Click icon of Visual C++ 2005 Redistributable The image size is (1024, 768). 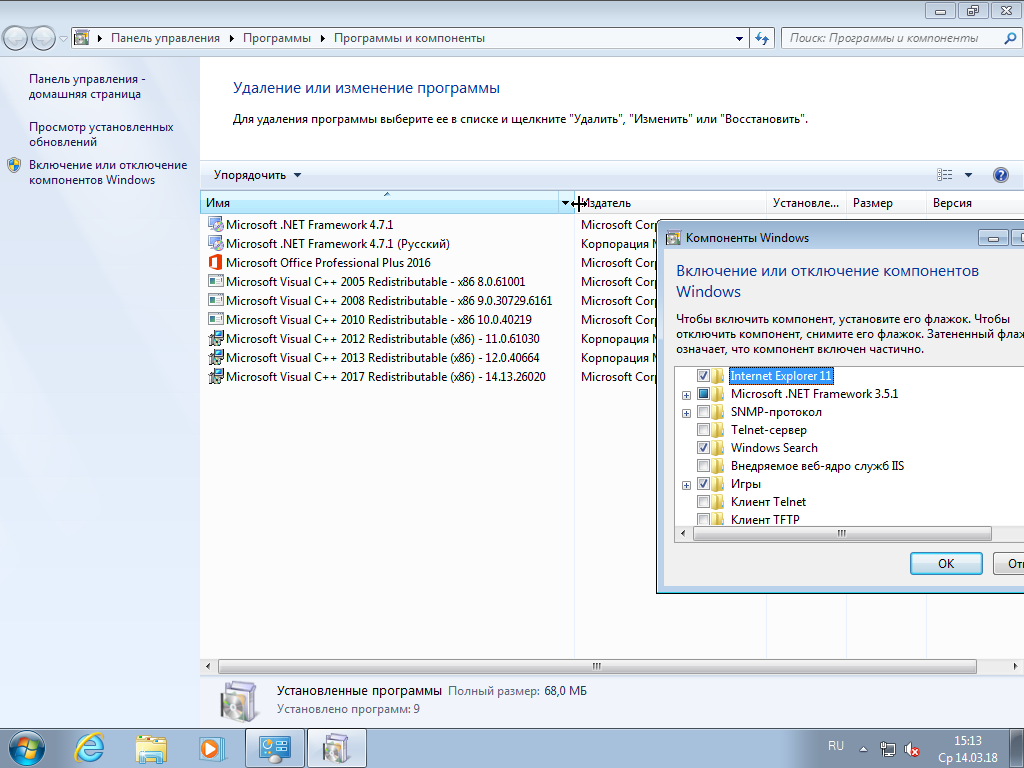click(216, 281)
